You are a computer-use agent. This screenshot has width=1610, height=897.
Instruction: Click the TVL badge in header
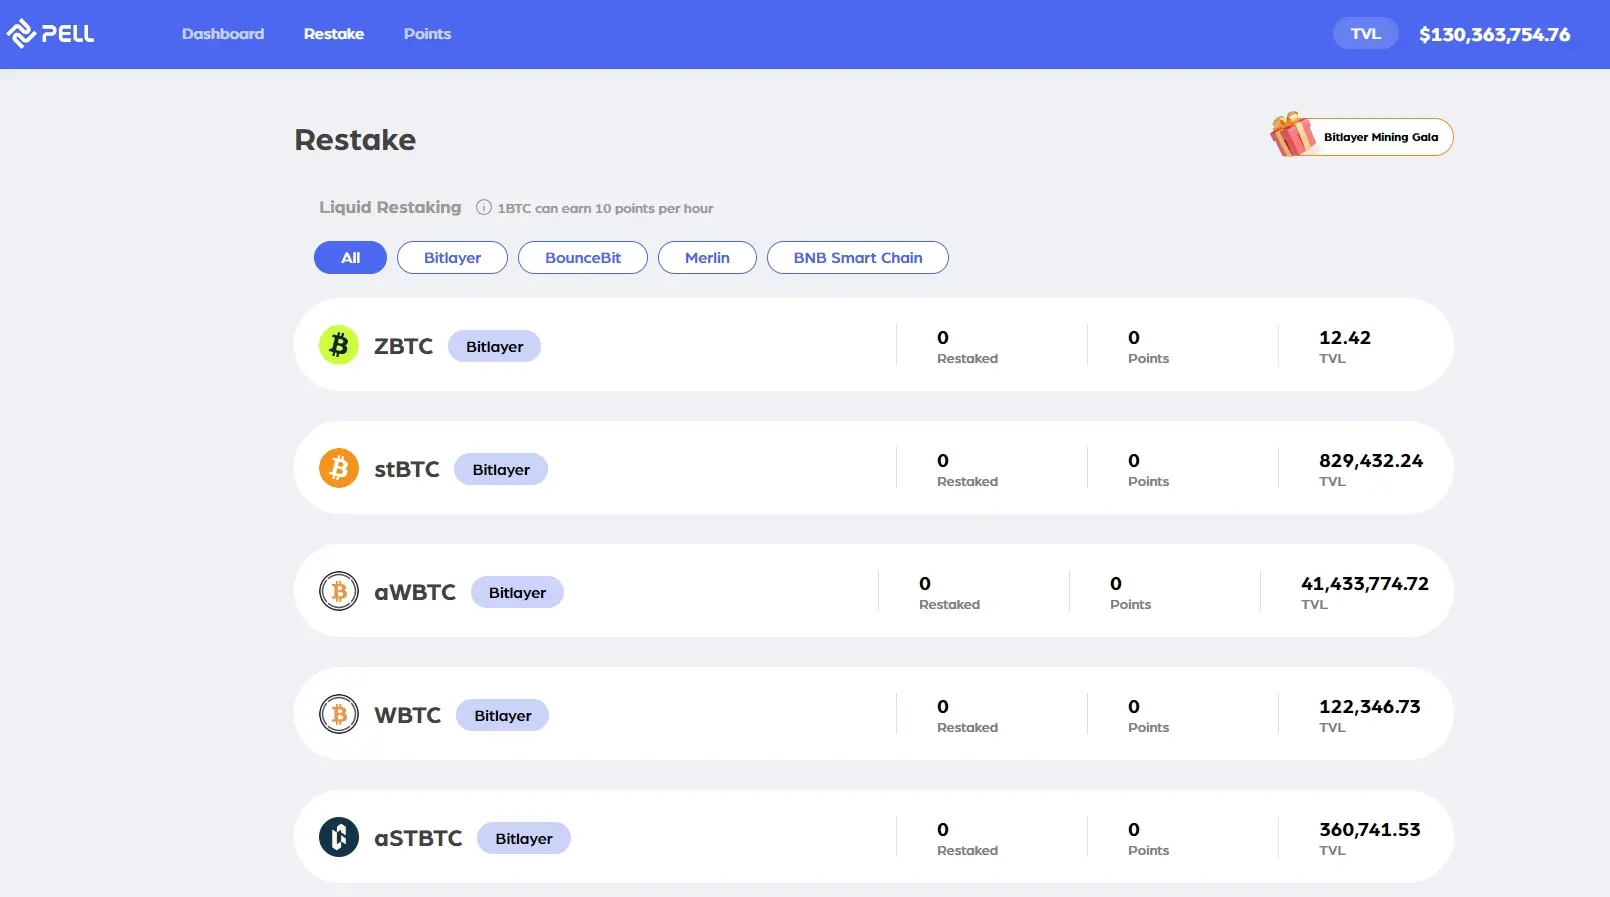click(x=1365, y=34)
